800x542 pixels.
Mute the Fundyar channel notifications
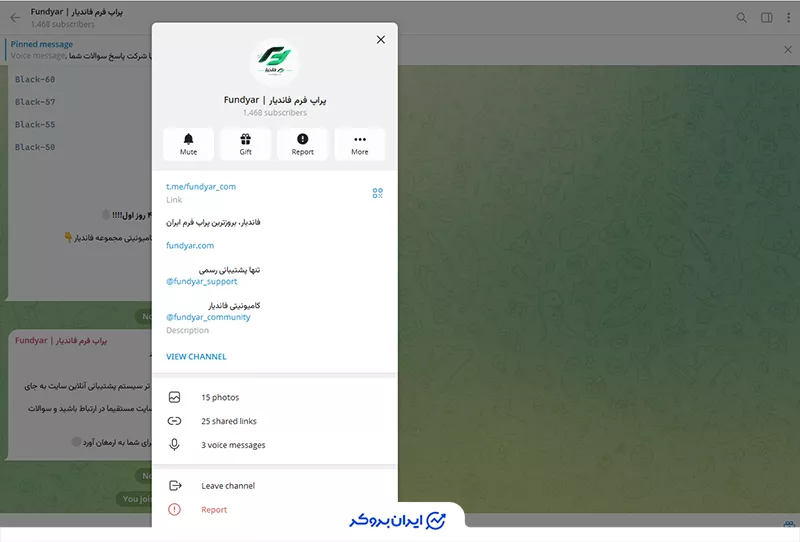pyautogui.click(x=188, y=144)
